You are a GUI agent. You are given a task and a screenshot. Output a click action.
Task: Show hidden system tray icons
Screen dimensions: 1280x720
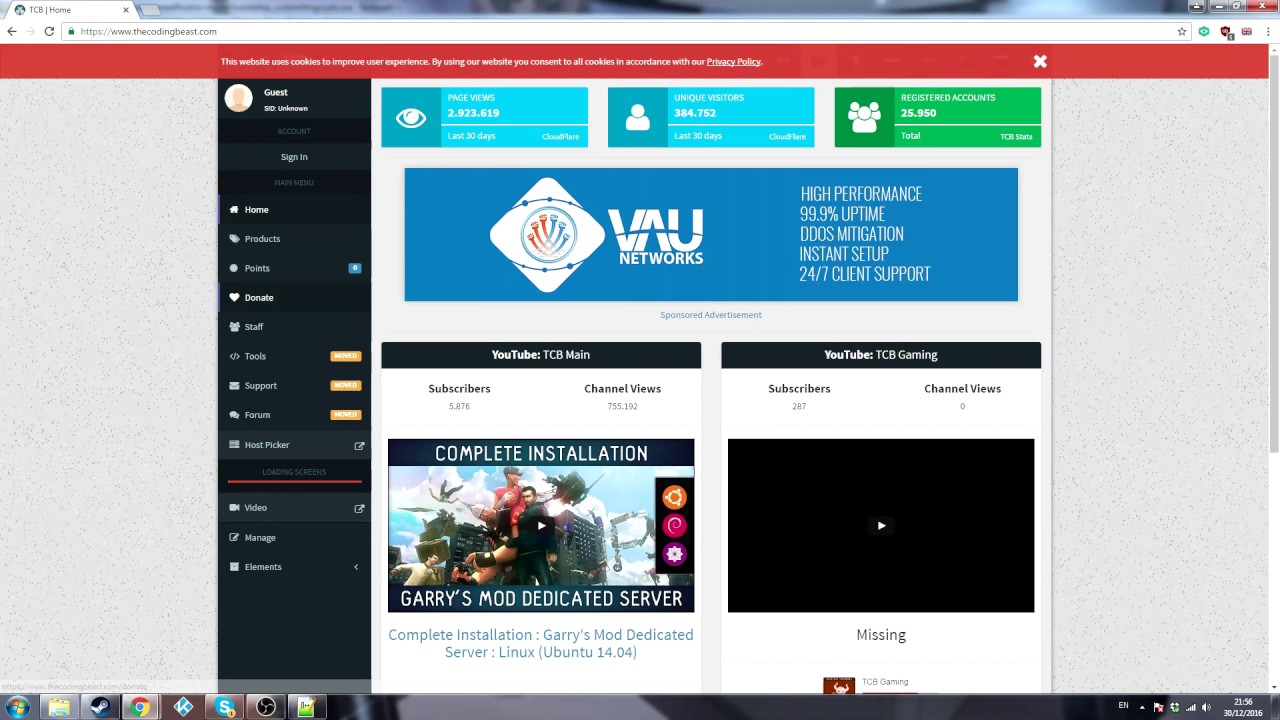[x=1142, y=707]
